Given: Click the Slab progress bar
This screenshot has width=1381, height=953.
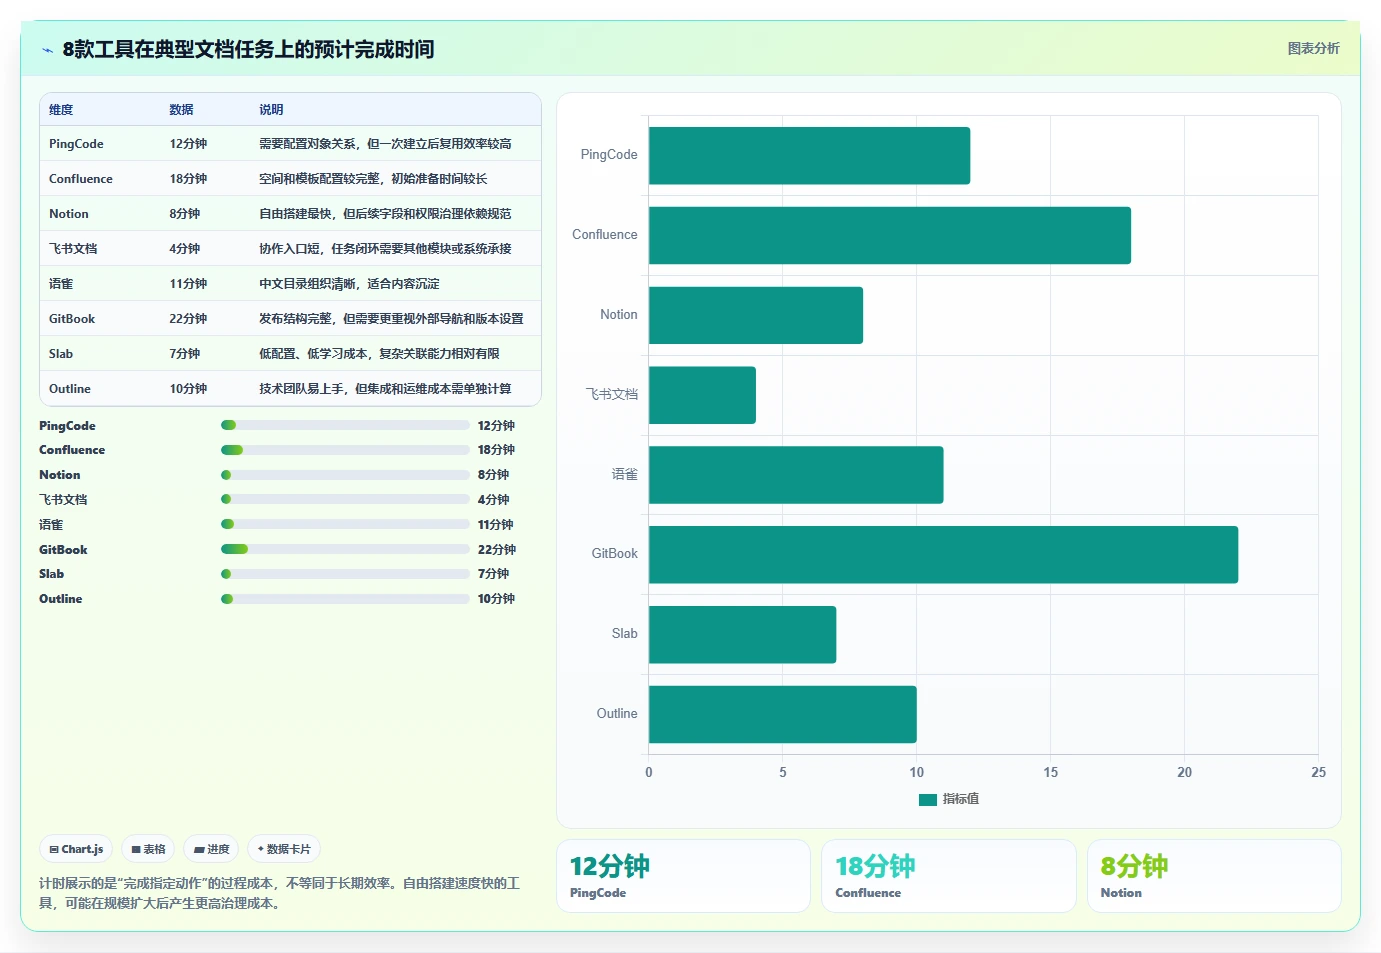Looking at the screenshot, I should point(345,574).
